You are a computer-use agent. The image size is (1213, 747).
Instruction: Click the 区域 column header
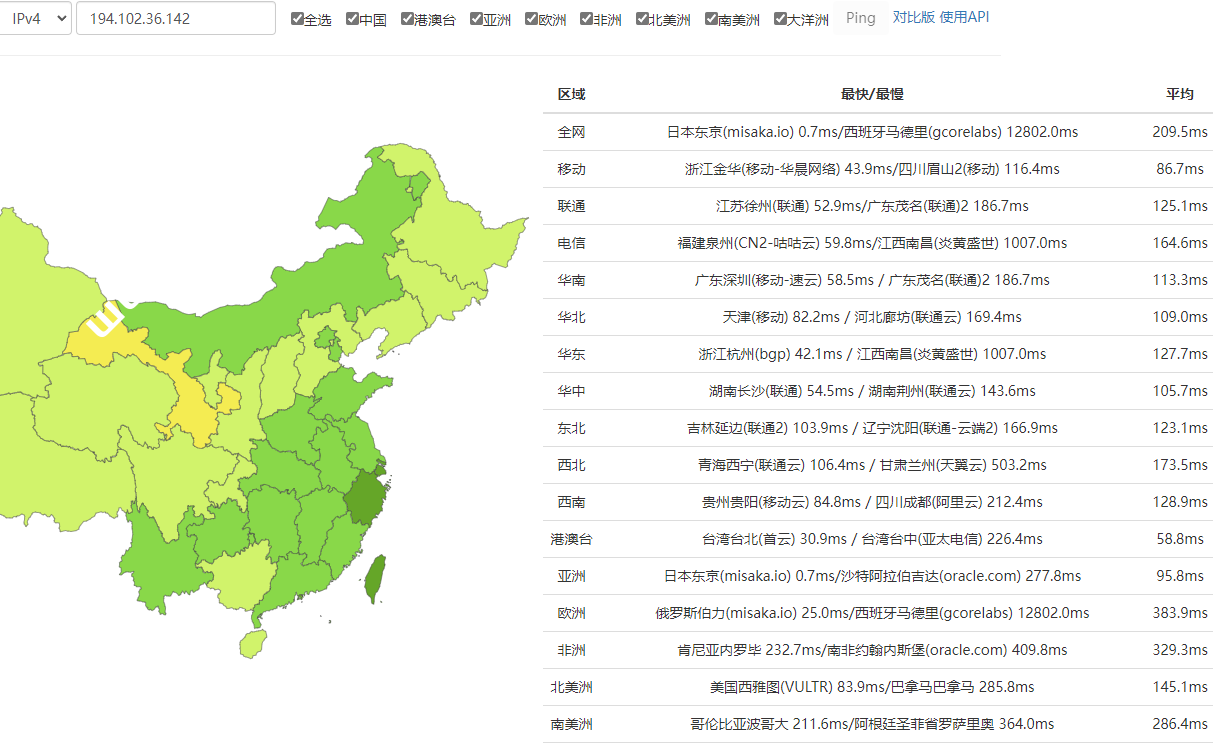pyautogui.click(x=571, y=94)
